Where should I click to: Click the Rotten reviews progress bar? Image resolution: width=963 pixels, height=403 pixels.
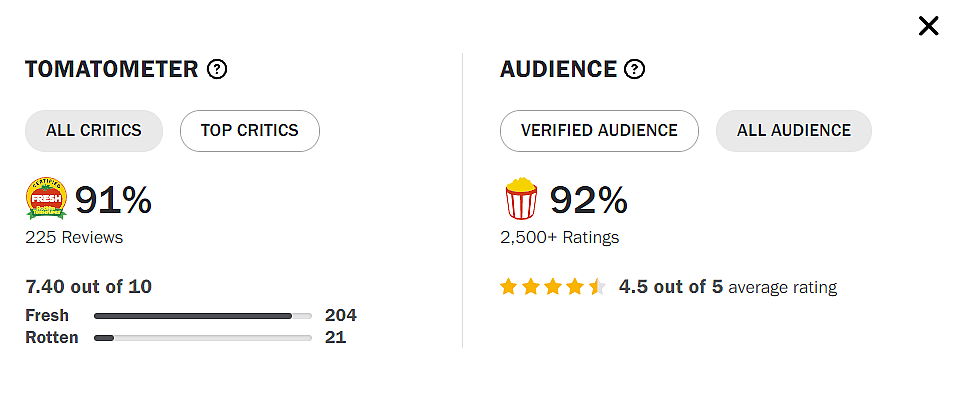pos(202,338)
